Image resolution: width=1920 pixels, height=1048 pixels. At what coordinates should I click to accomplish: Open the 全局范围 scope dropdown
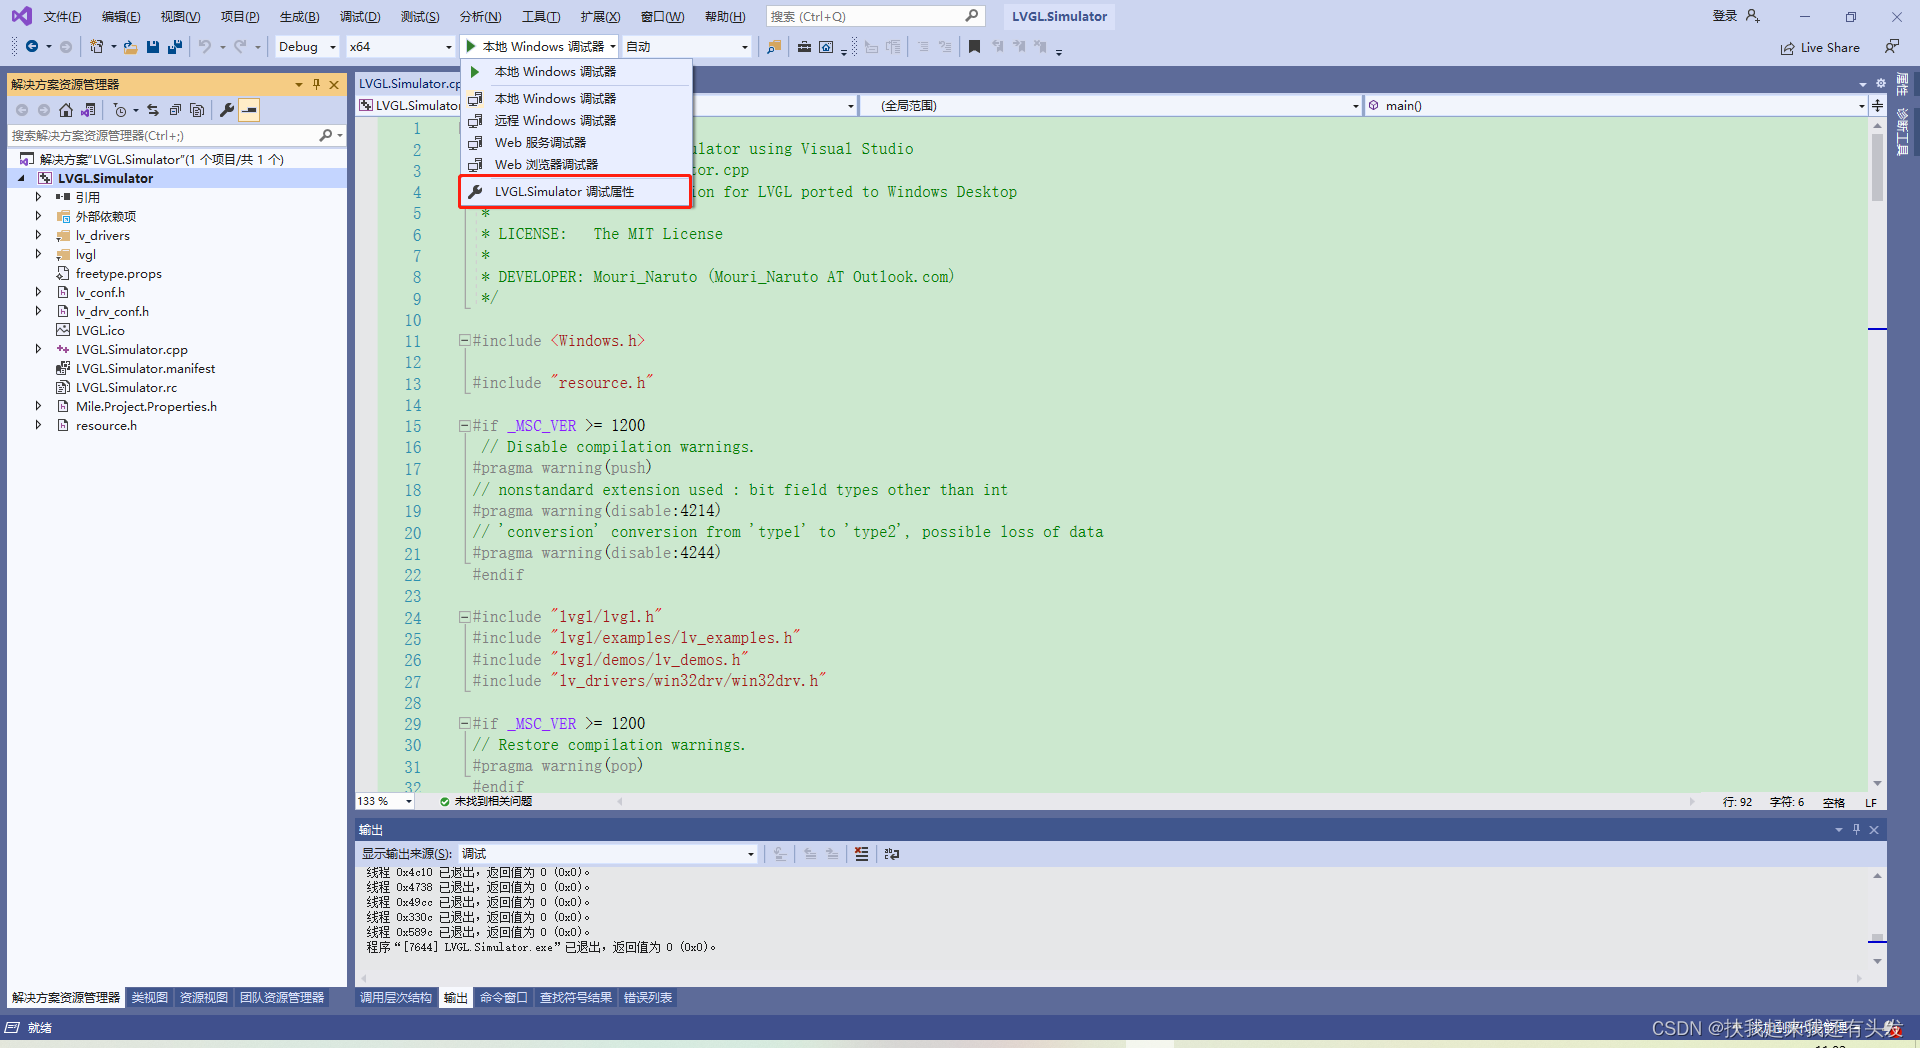[x=1110, y=105]
